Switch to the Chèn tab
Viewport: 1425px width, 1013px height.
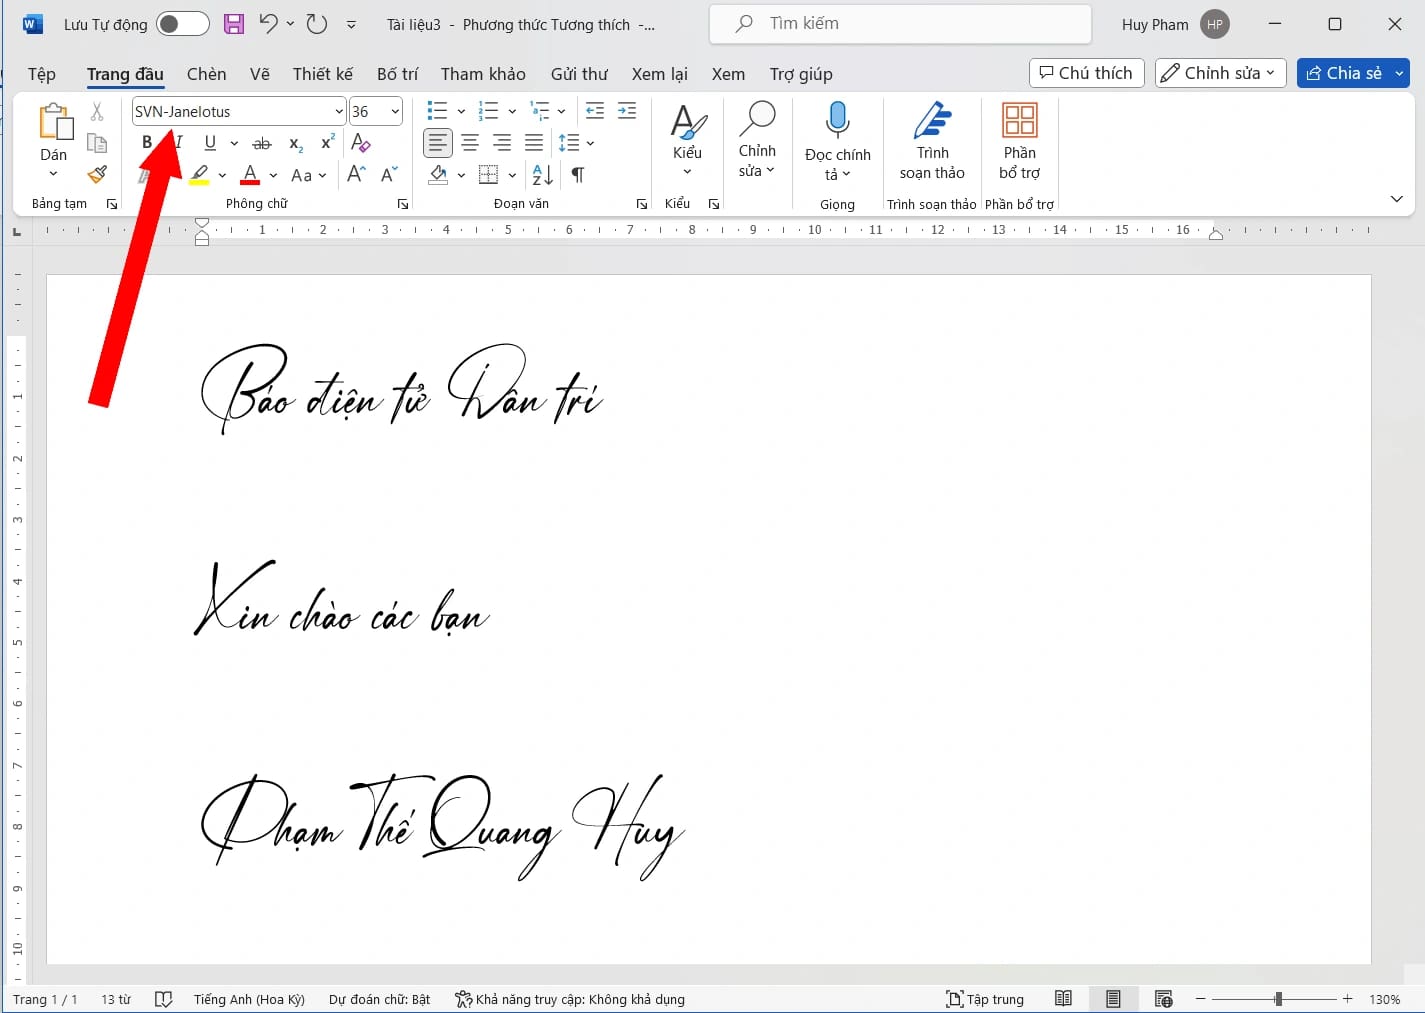pos(207,74)
